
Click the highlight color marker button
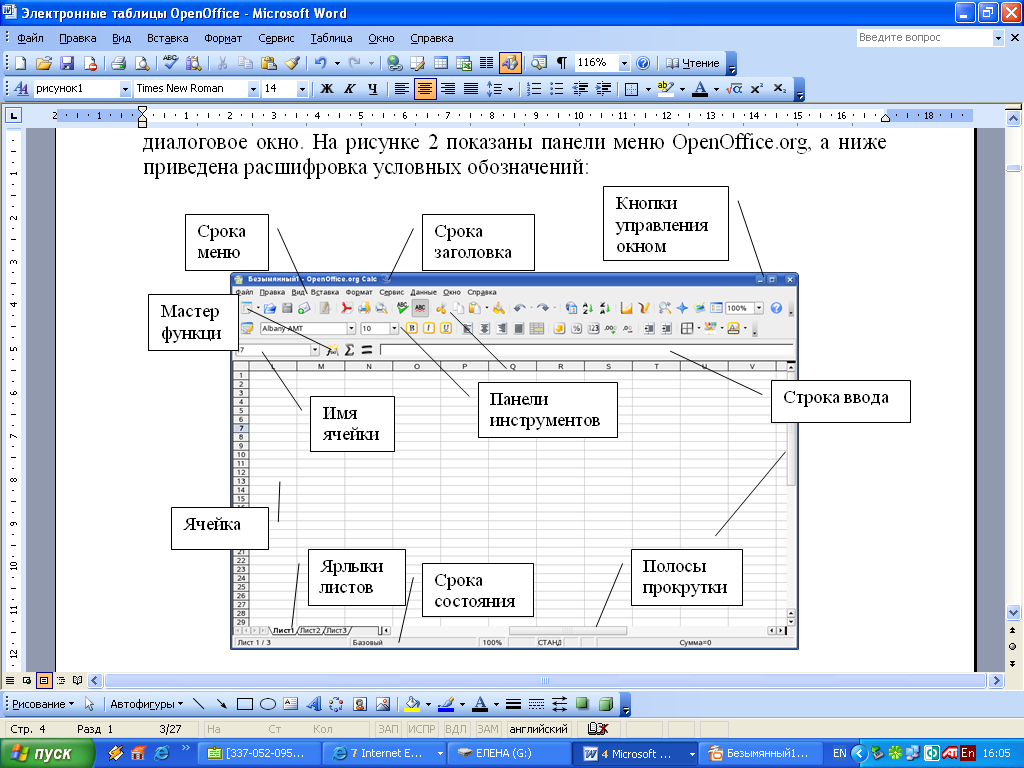click(665, 88)
